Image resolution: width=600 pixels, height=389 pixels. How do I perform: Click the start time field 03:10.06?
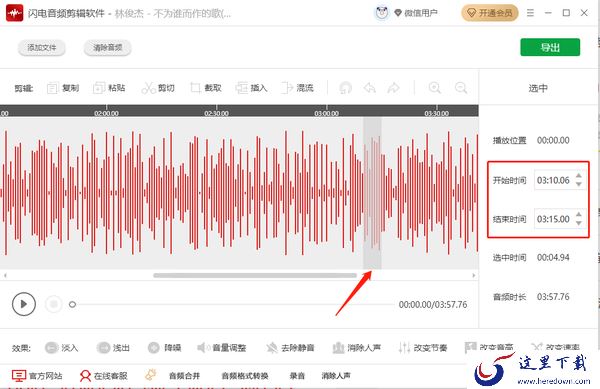coord(554,180)
